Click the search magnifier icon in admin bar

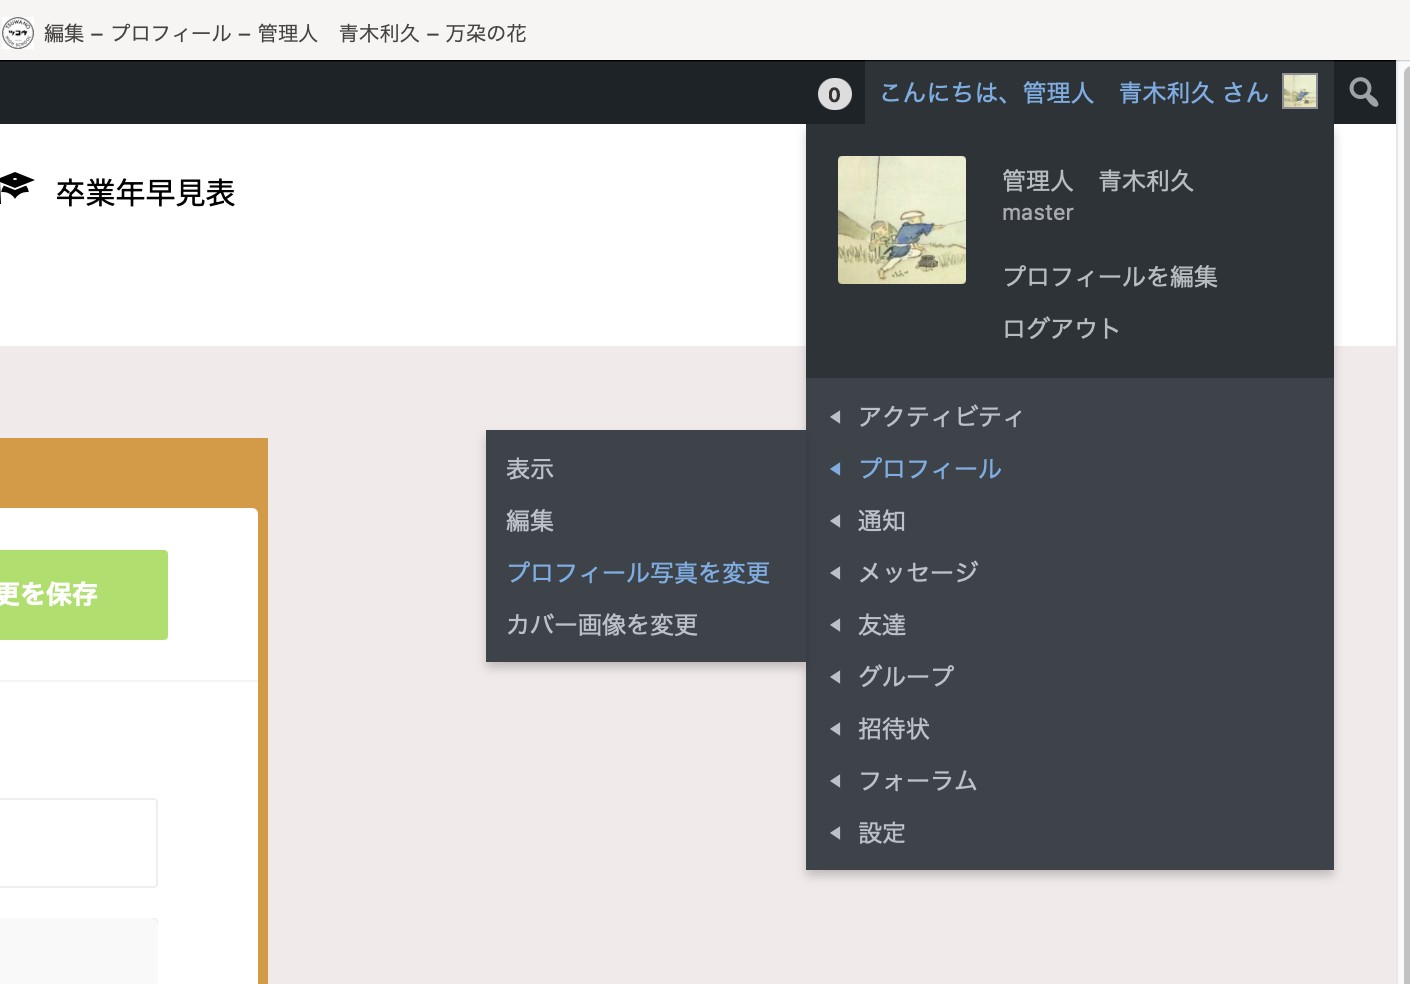[x=1363, y=93]
